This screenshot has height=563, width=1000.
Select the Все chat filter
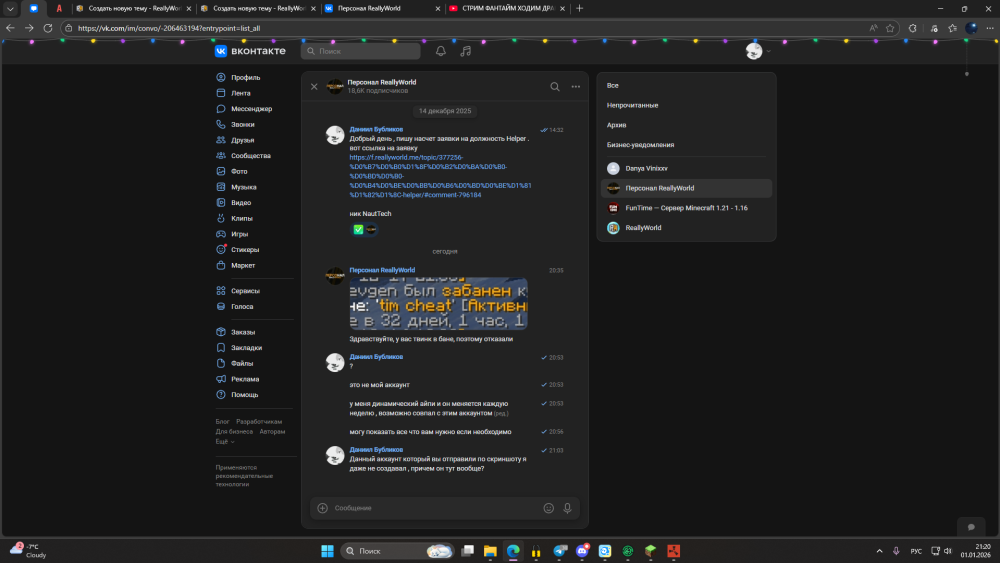pyautogui.click(x=612, y=85)
